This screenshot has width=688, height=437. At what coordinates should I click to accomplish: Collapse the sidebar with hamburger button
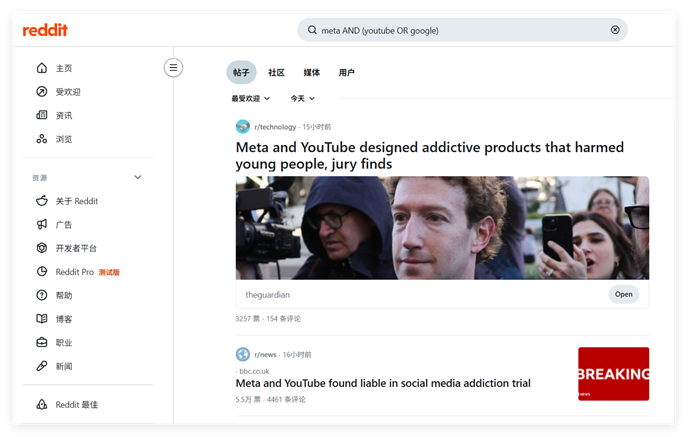coord(173,68)
